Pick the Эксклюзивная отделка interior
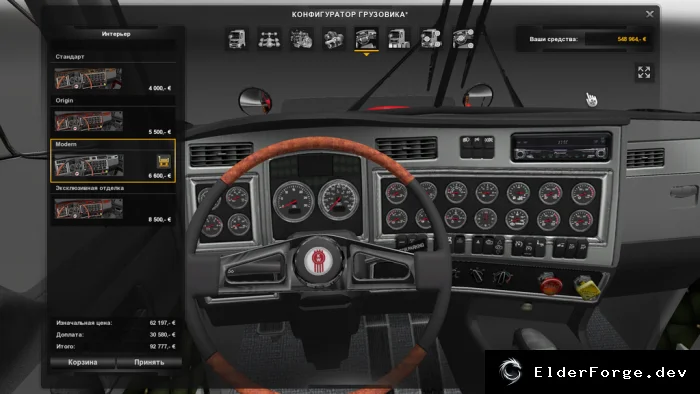700x394 pixels. click(x=113, y=204)
